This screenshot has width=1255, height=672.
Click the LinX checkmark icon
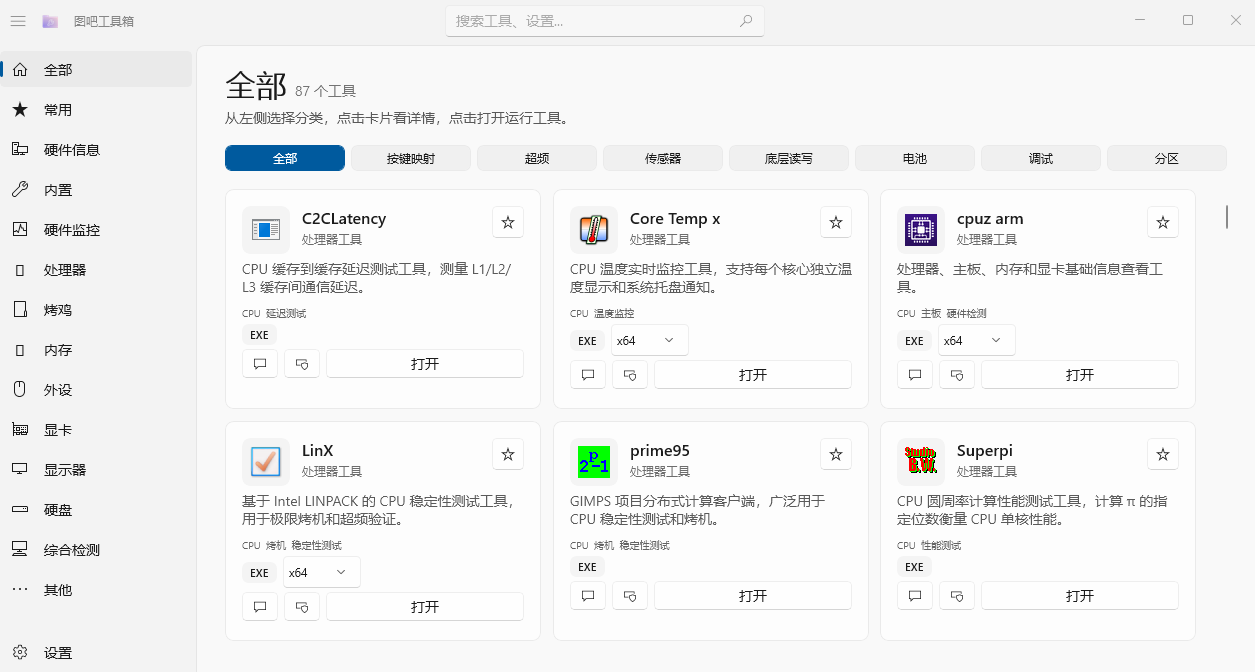(x=266, y=462)
